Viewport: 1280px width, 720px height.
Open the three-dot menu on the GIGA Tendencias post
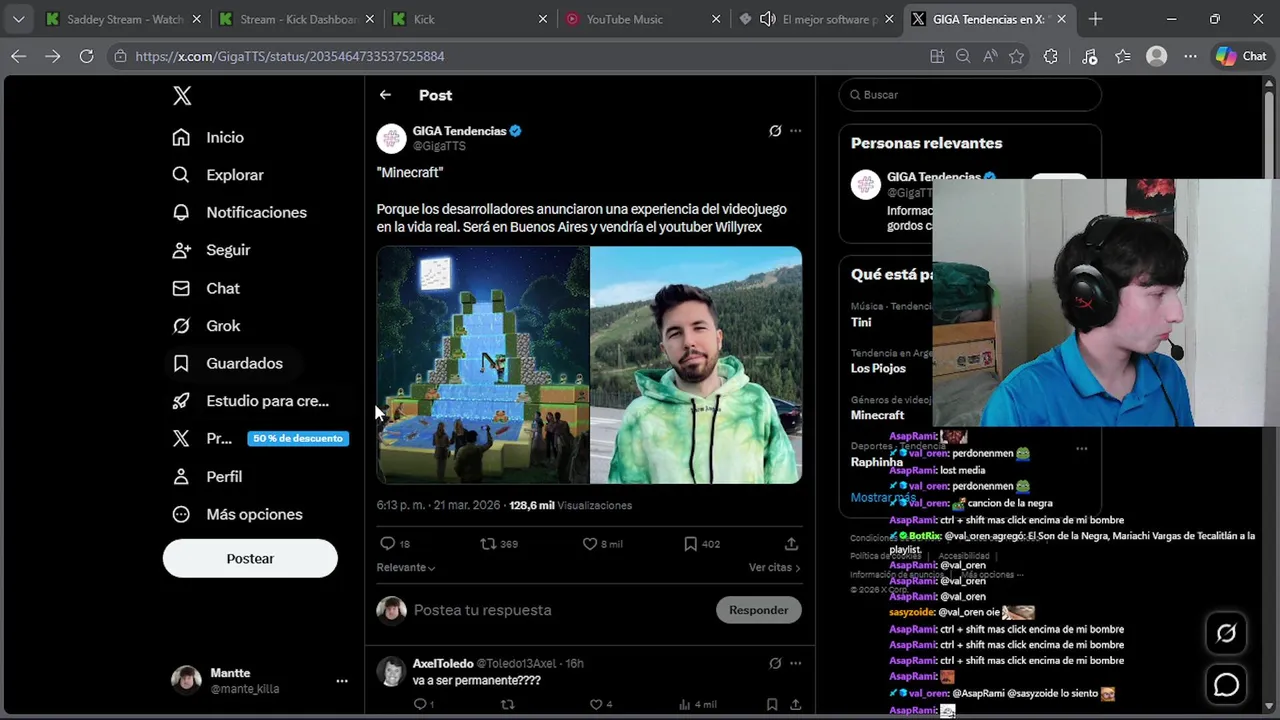(x=796, y=131)
